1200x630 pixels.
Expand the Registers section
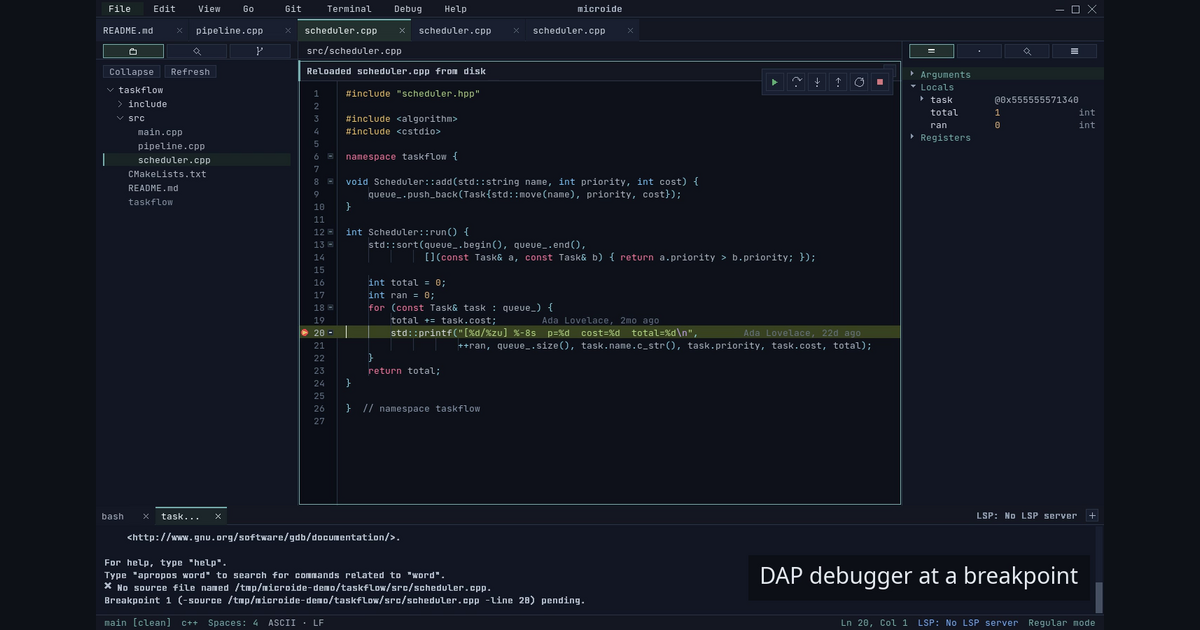[912, 137]
